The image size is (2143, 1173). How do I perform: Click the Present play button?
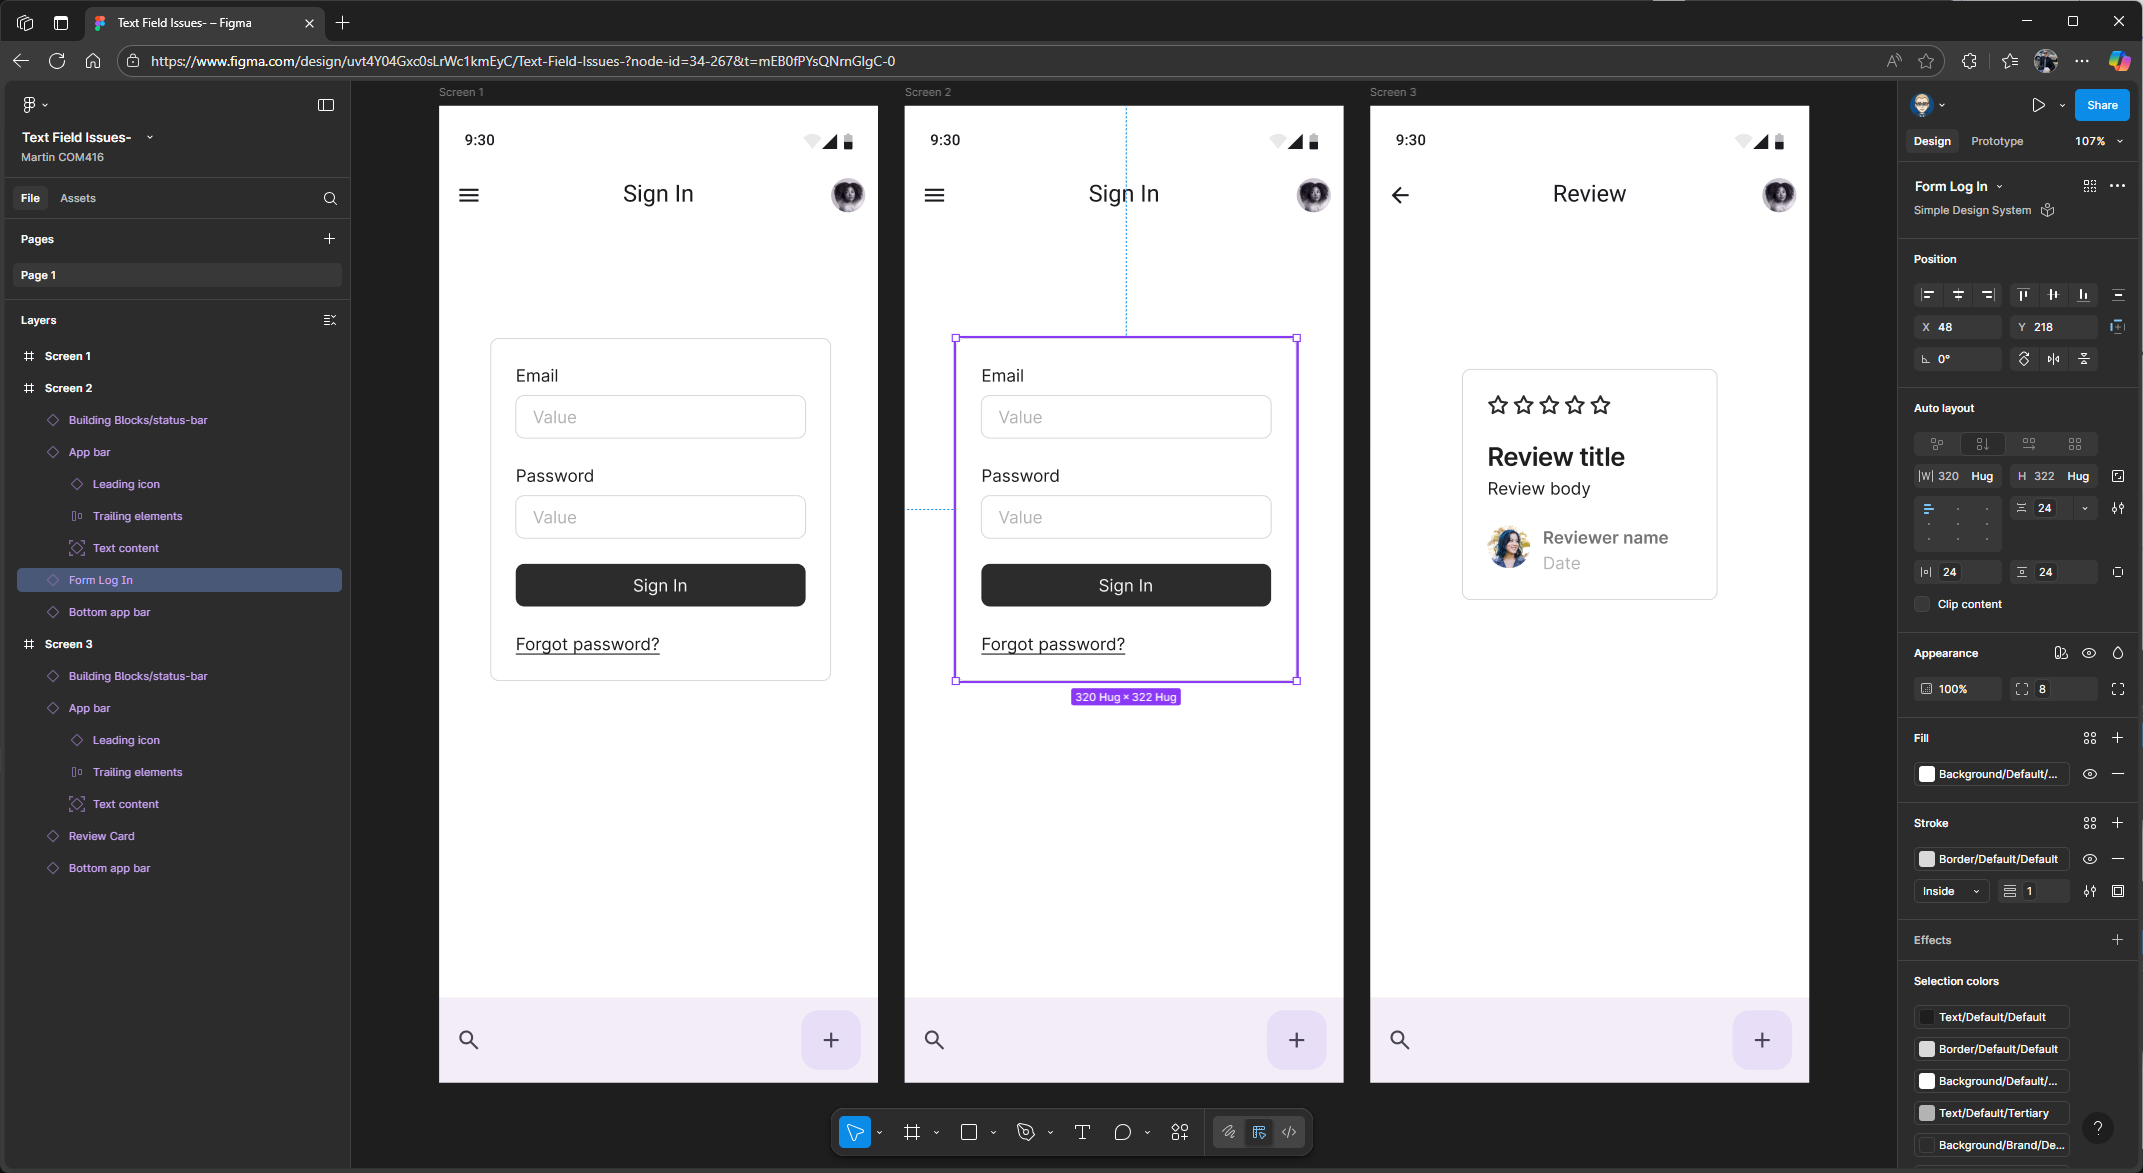[2038, 105]
